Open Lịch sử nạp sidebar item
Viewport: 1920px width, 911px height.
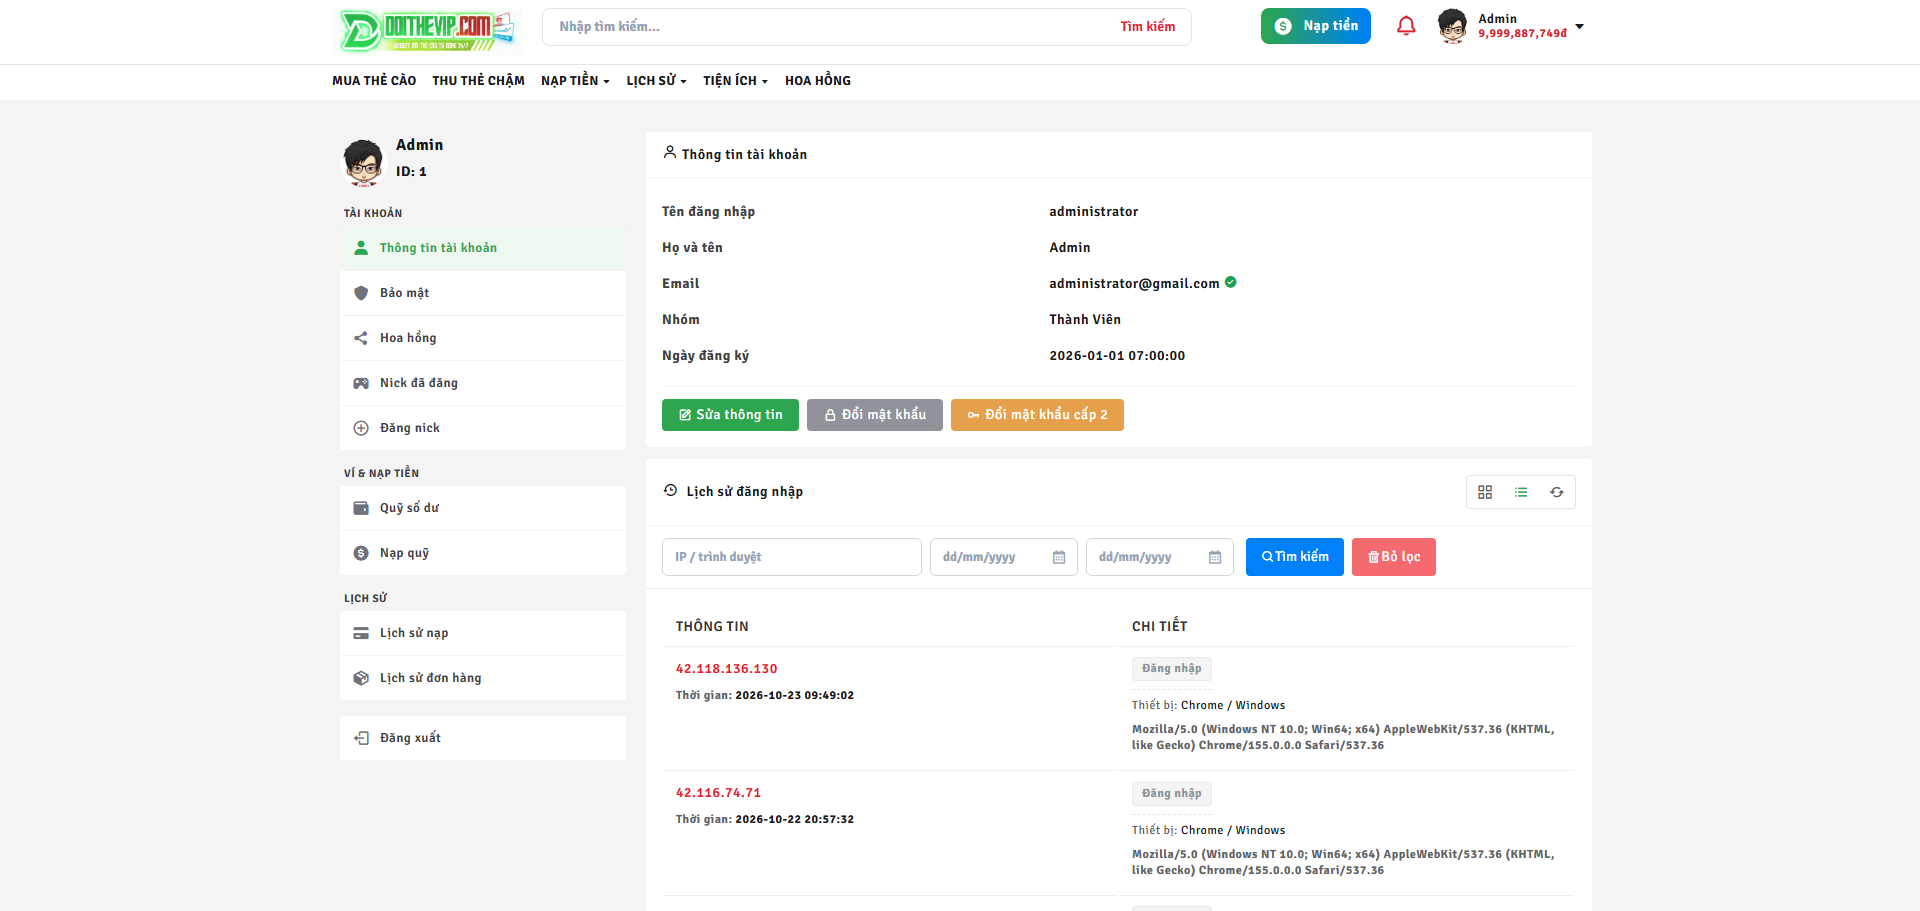pos(483,633)
